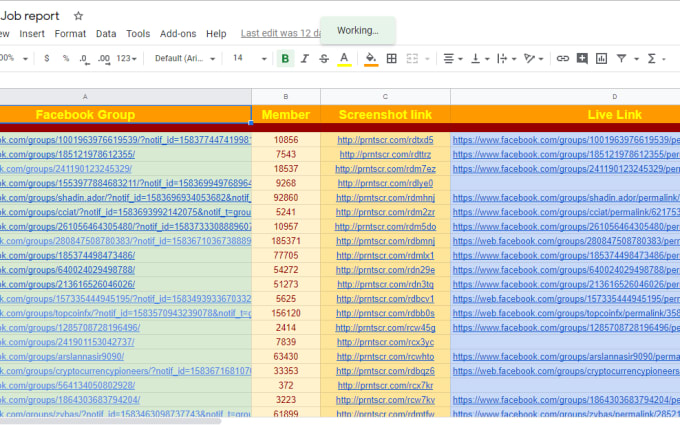Open the Last edit history link
The image size is (680, 425).
(x=281, y=33)
